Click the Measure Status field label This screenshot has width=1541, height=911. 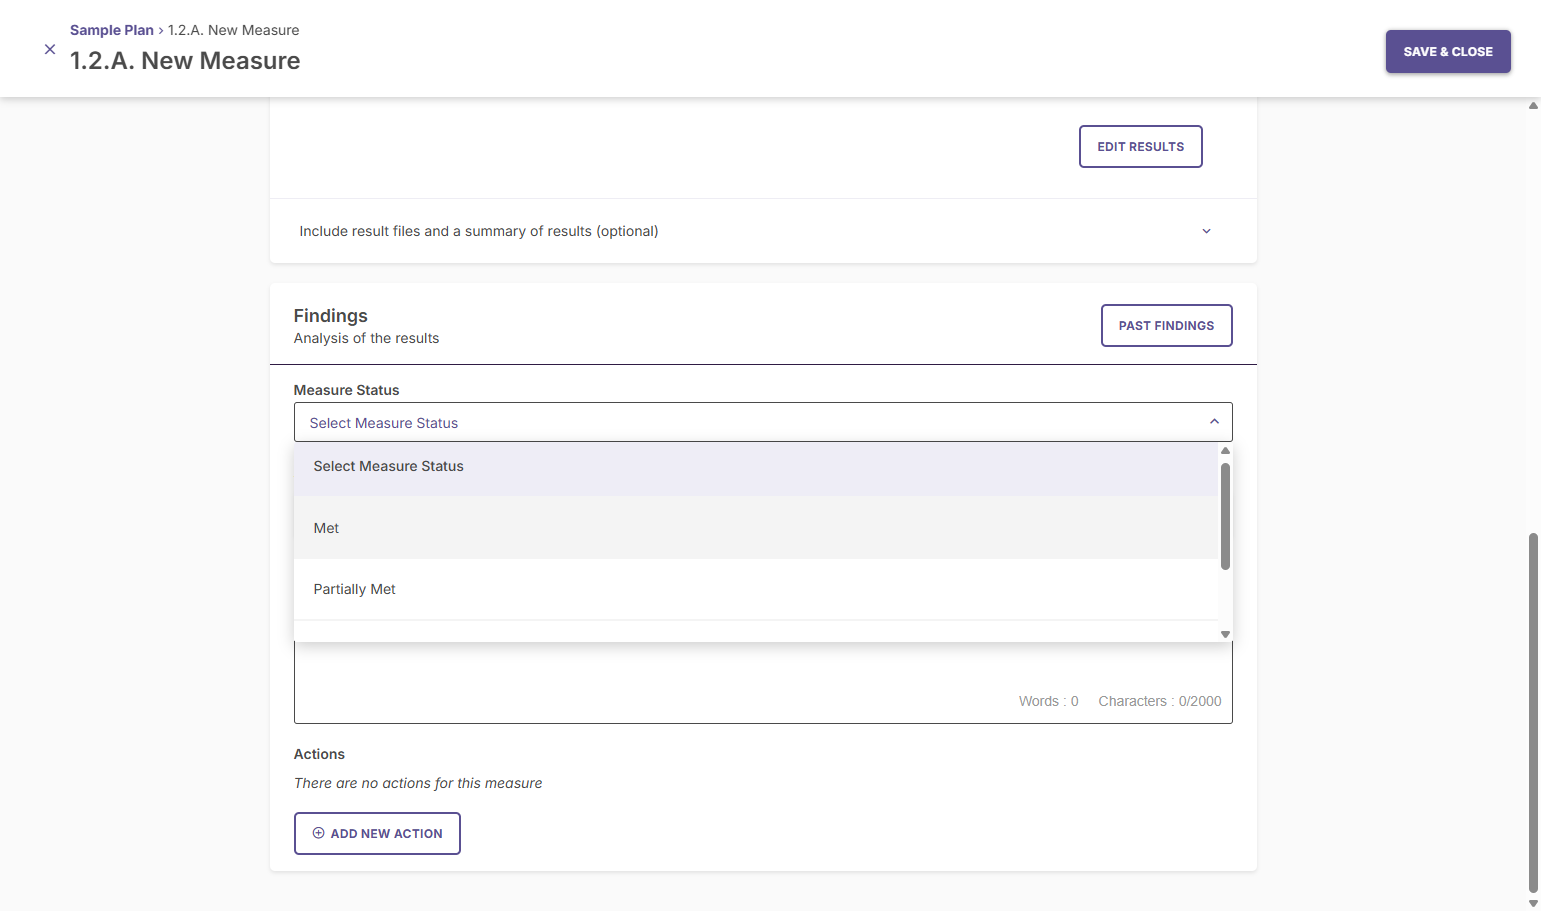tap(346, 390)
